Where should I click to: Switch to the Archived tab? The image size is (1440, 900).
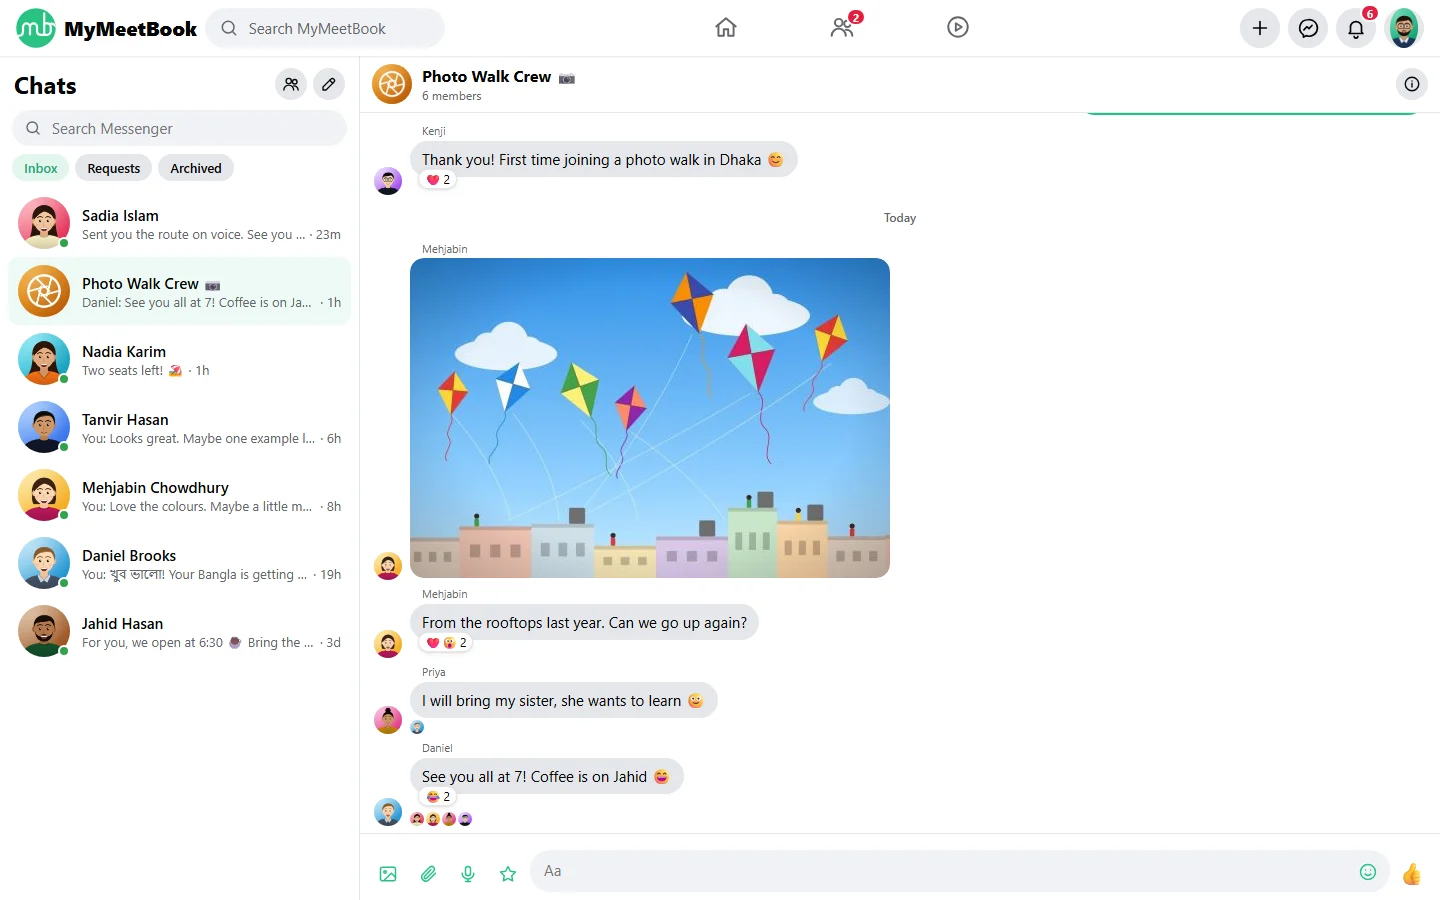196,168
